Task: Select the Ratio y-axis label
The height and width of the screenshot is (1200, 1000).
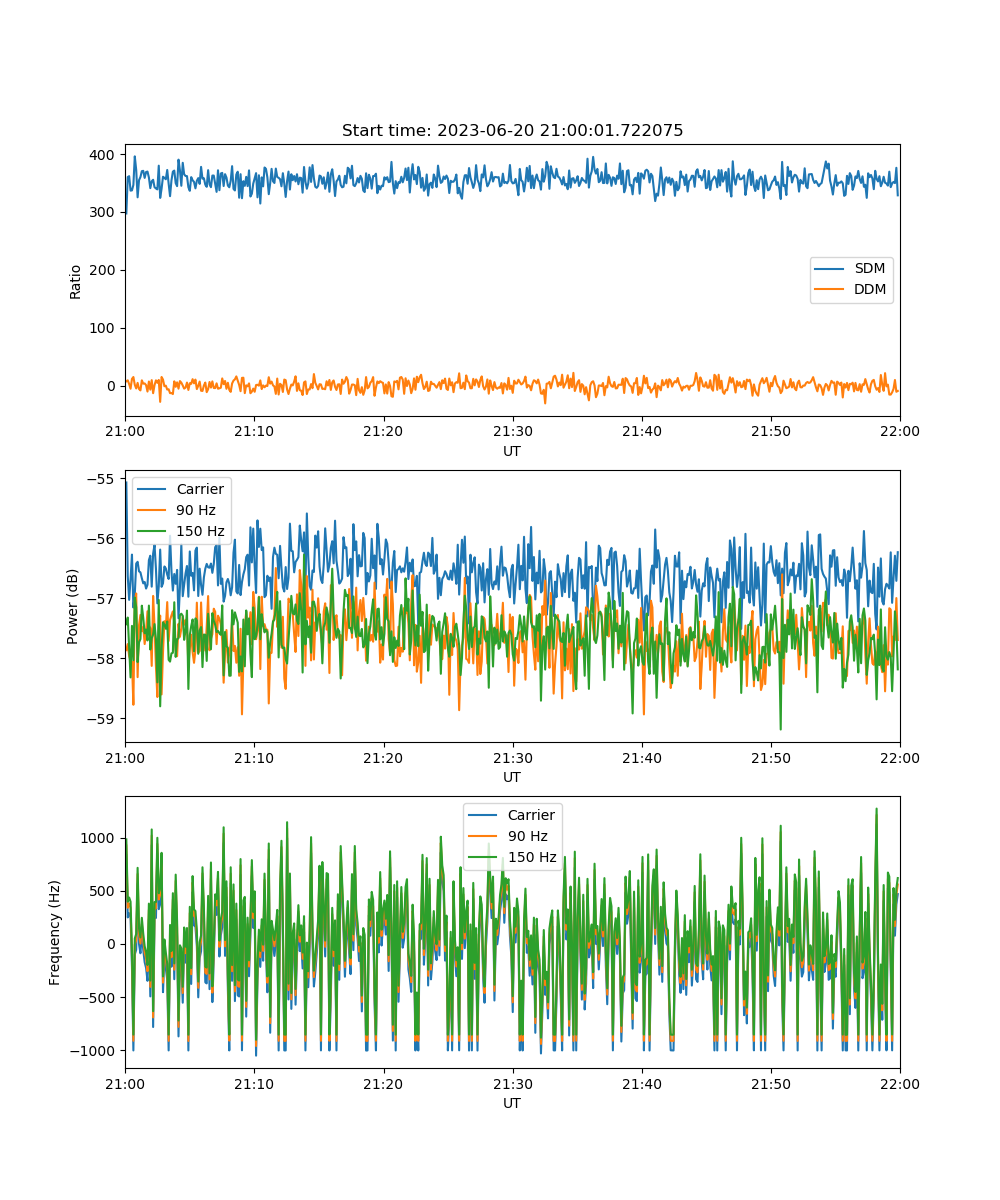Action: (76, 280)
